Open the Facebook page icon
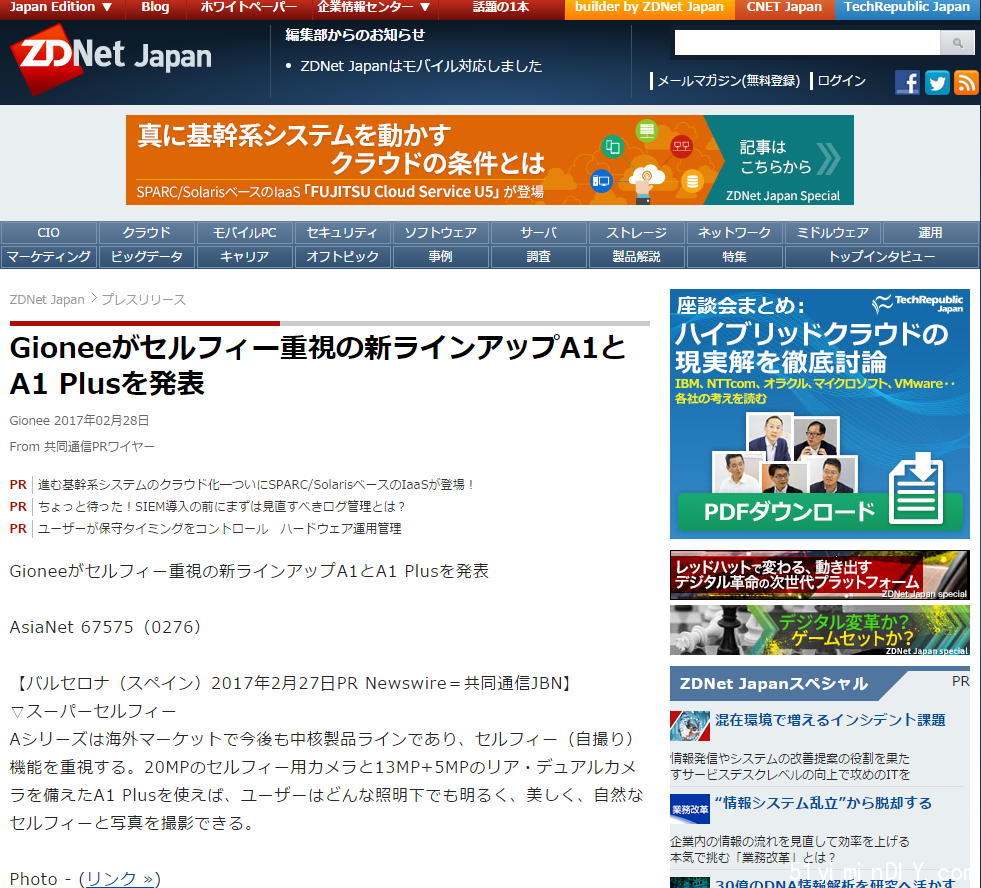This screenshot has width=981, height=888. point(907,82)
